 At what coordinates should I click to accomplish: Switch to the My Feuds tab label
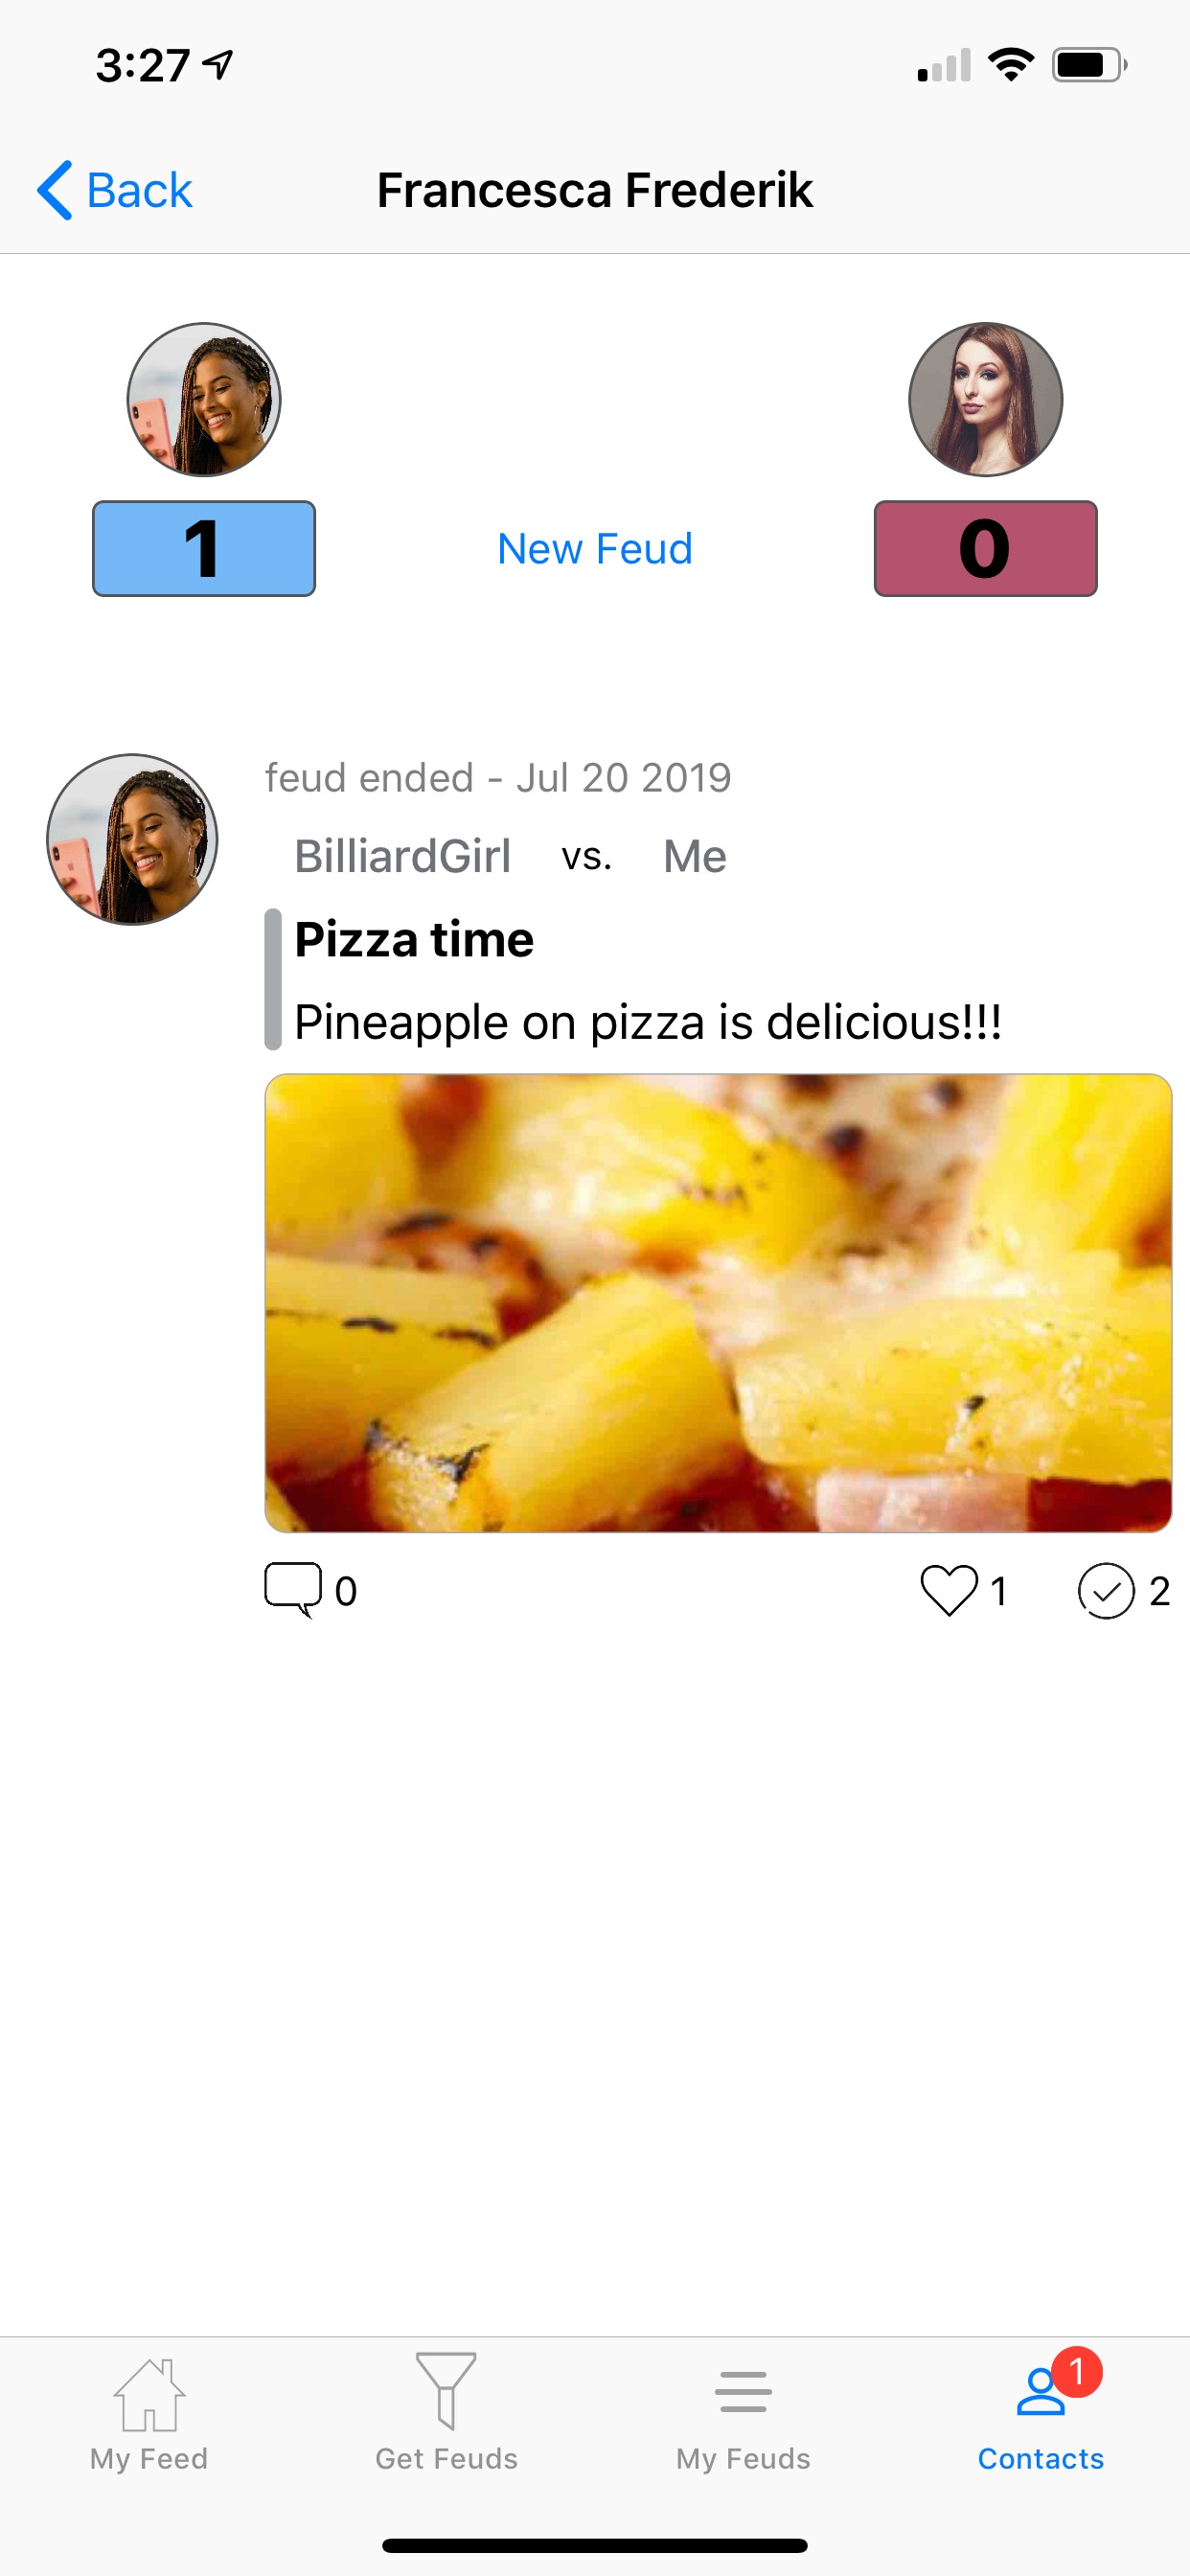point(743,2458)
